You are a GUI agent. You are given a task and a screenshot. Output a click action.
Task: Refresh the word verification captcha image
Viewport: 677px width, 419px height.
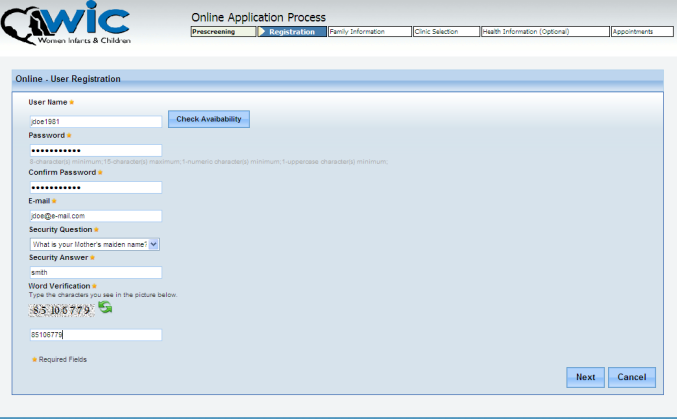[105, 308]
